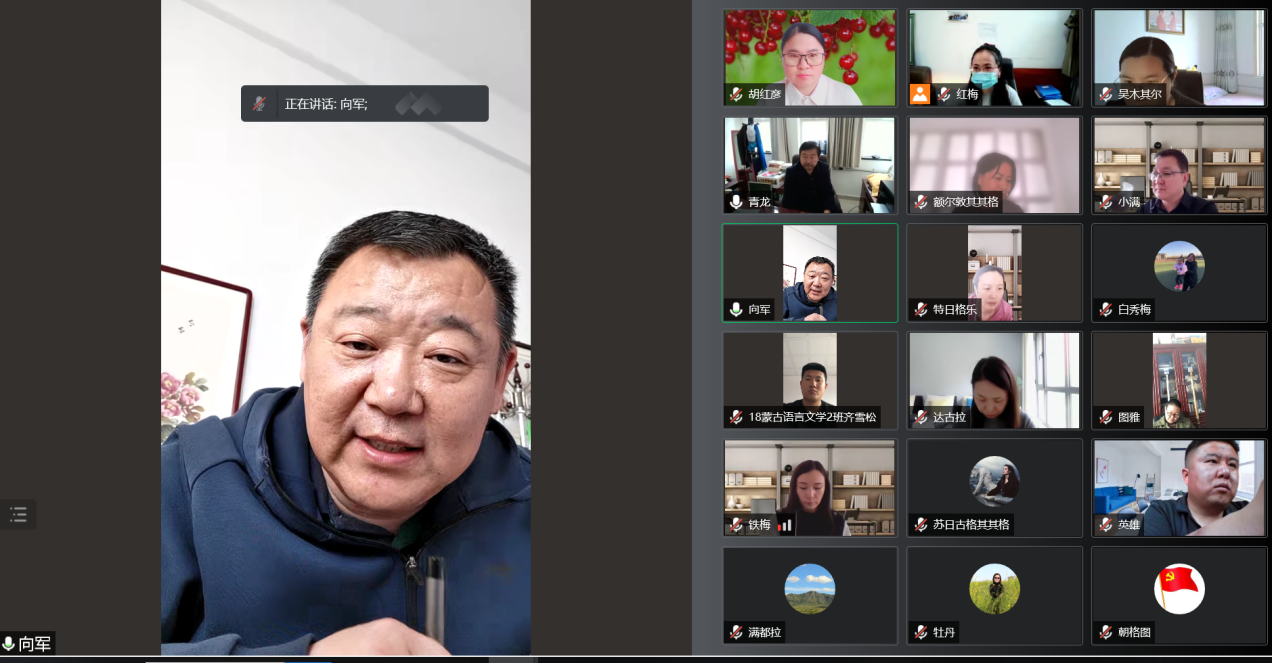Click the list panel icon on left edge
The height and width of the screenshot is (663, 1272).
[x=18, y=515]
